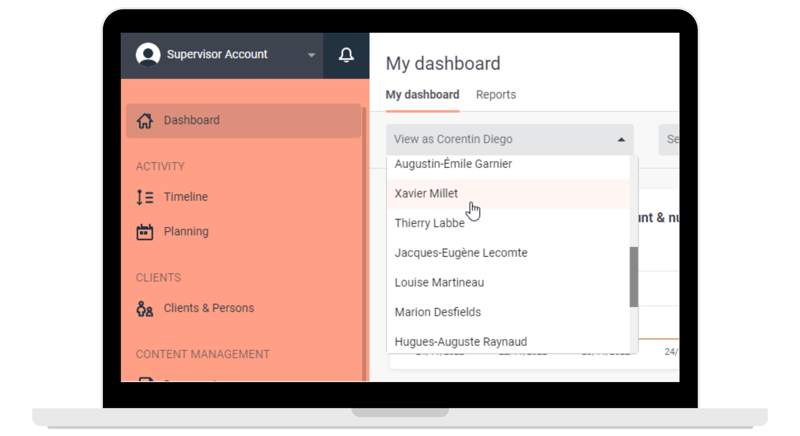The image size is (800, 436).
Task: Choose Louise Martineau in the list
Action: tap(439, 283)
